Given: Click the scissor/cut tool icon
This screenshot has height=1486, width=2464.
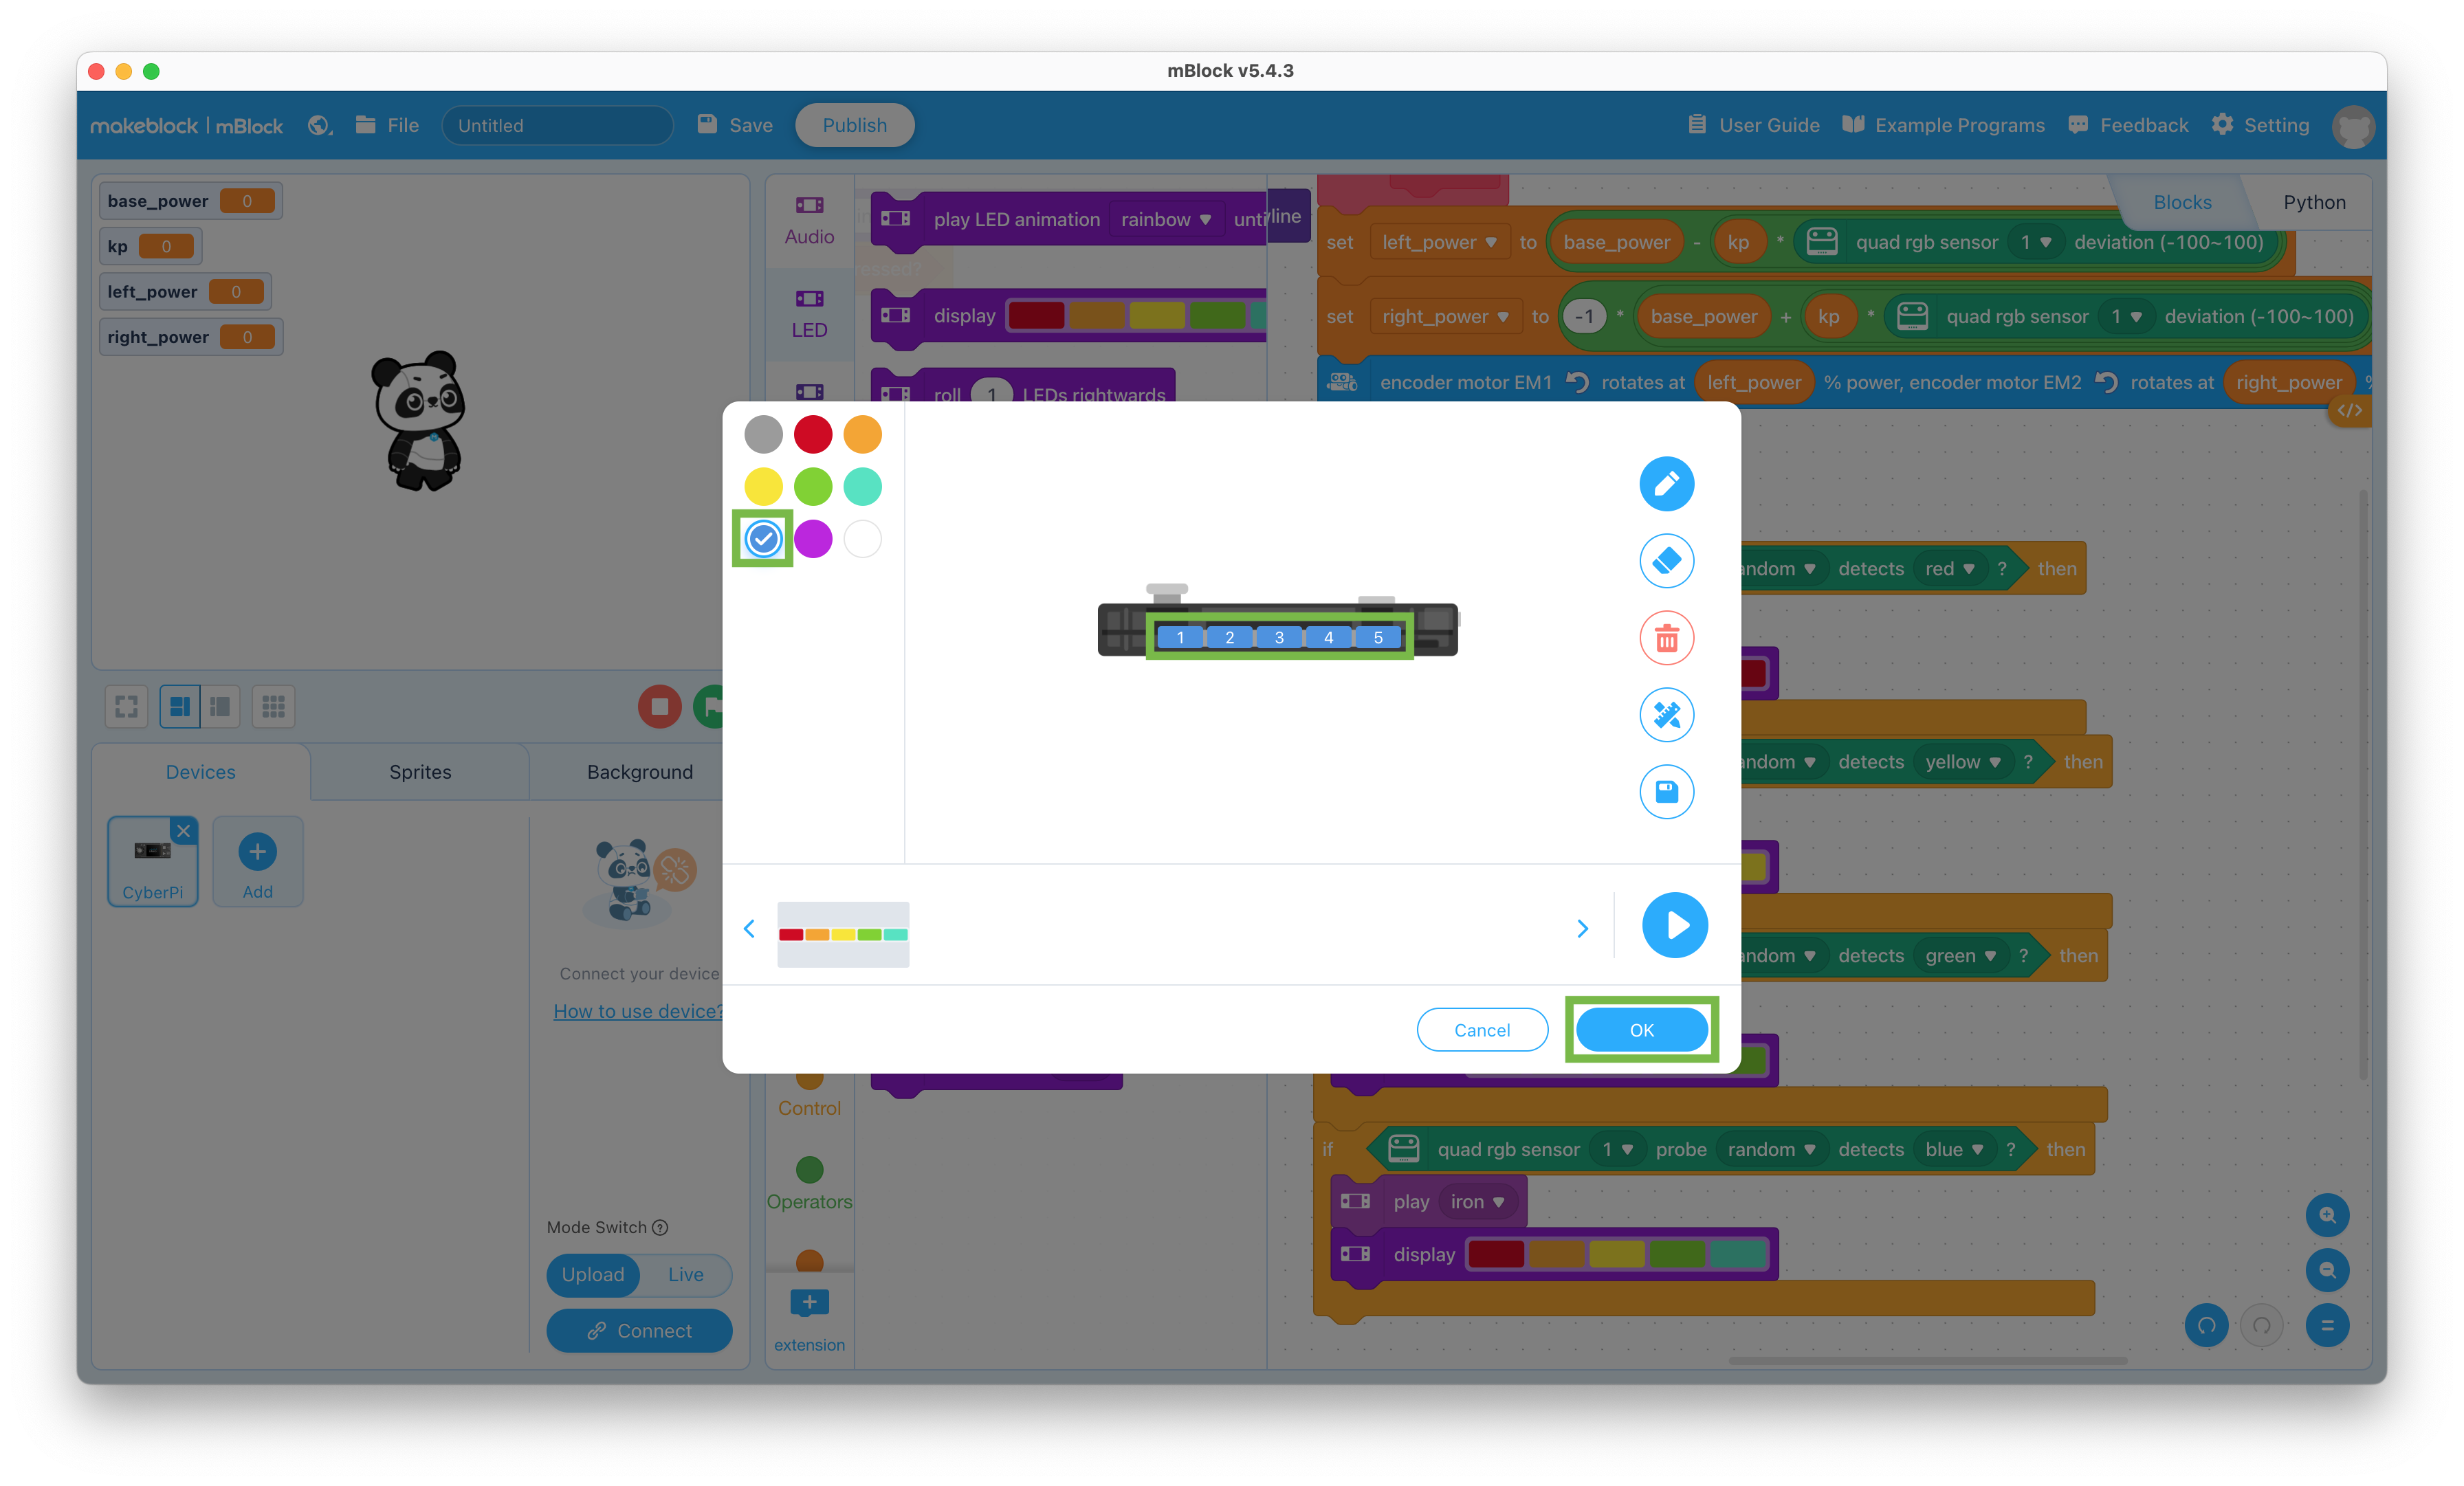Looking at the screenshot, I should [1666, 716].
